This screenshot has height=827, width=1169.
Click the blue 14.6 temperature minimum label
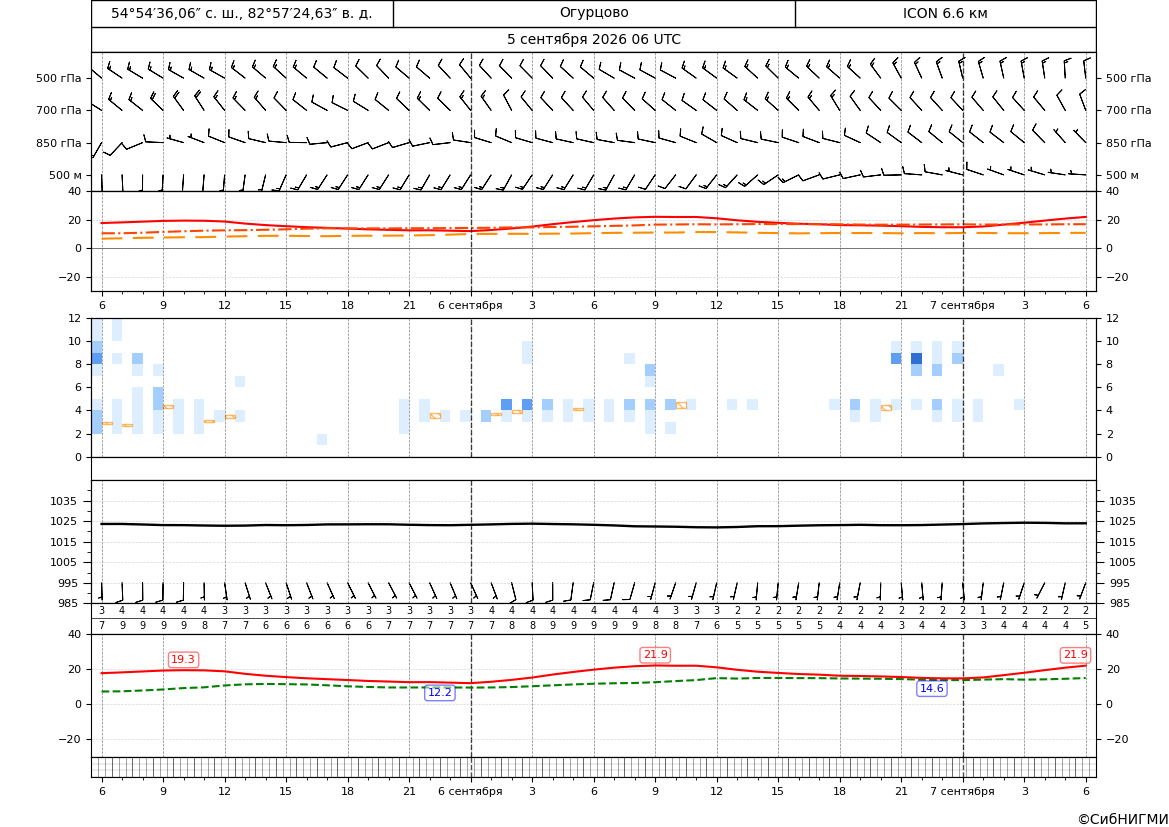tap(931, 688)
